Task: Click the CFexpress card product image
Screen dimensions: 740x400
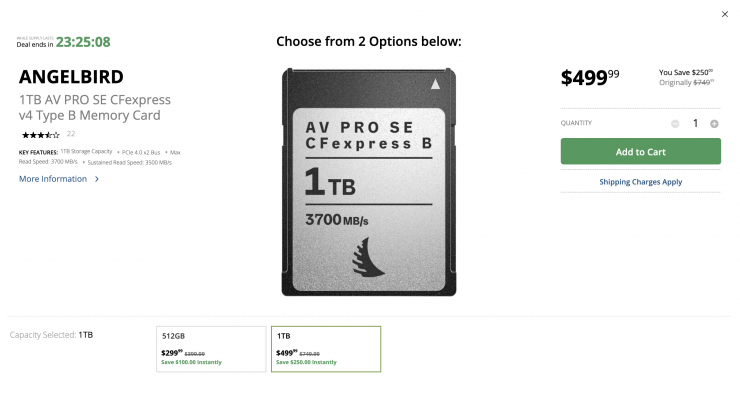Action: pos(369,182)
